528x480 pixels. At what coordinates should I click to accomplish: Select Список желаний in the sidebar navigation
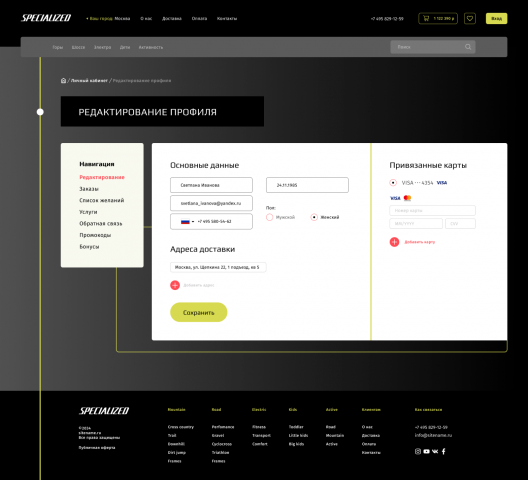click(102, 200)
